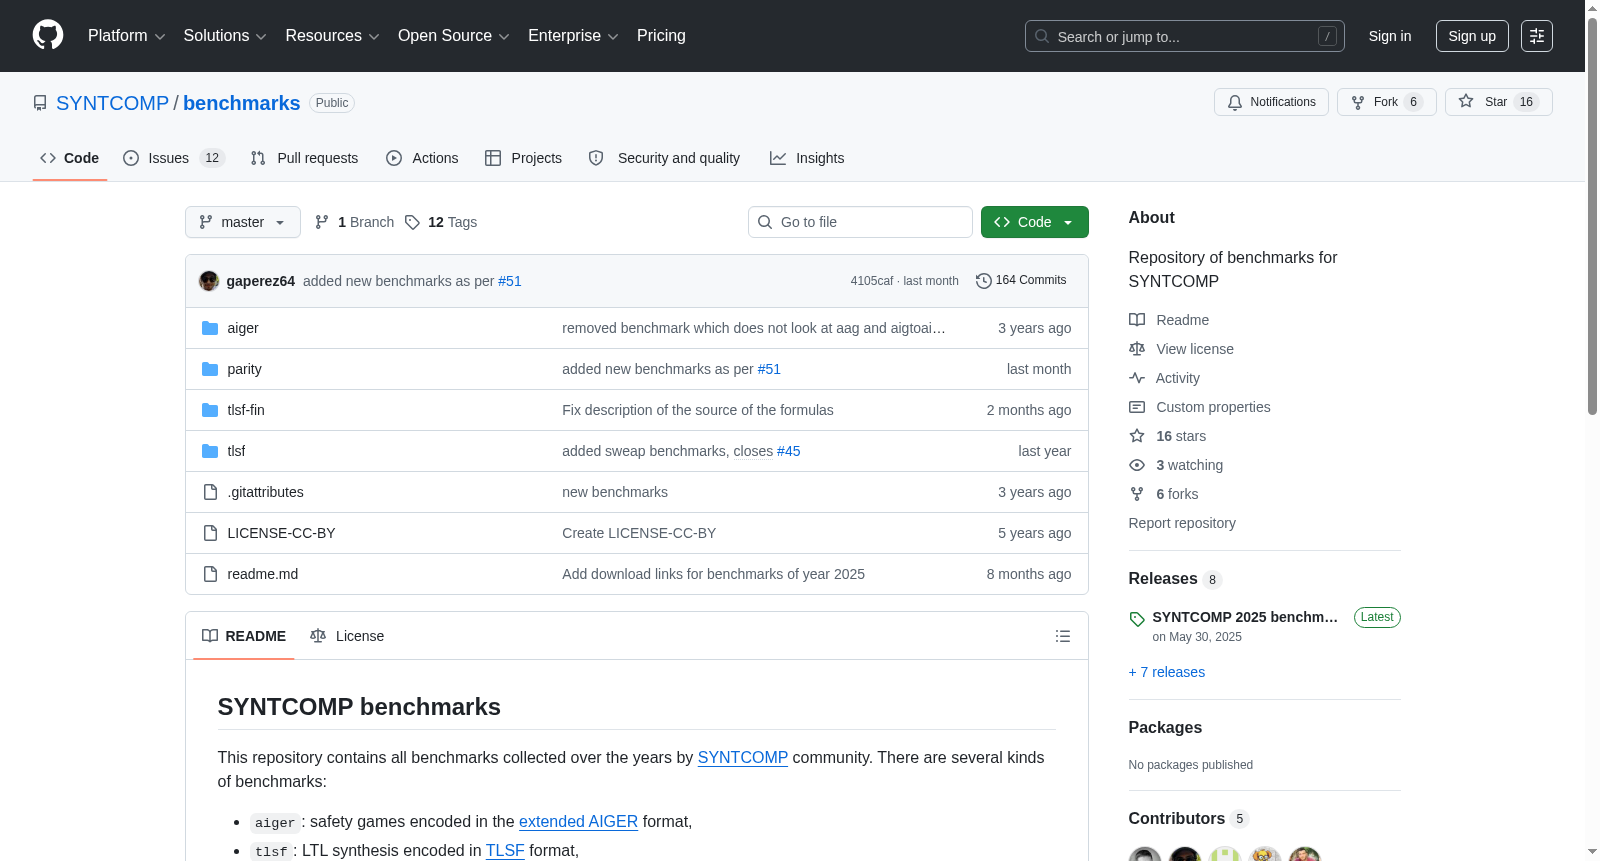Open the README outline list icon

tap(1063, 636)
